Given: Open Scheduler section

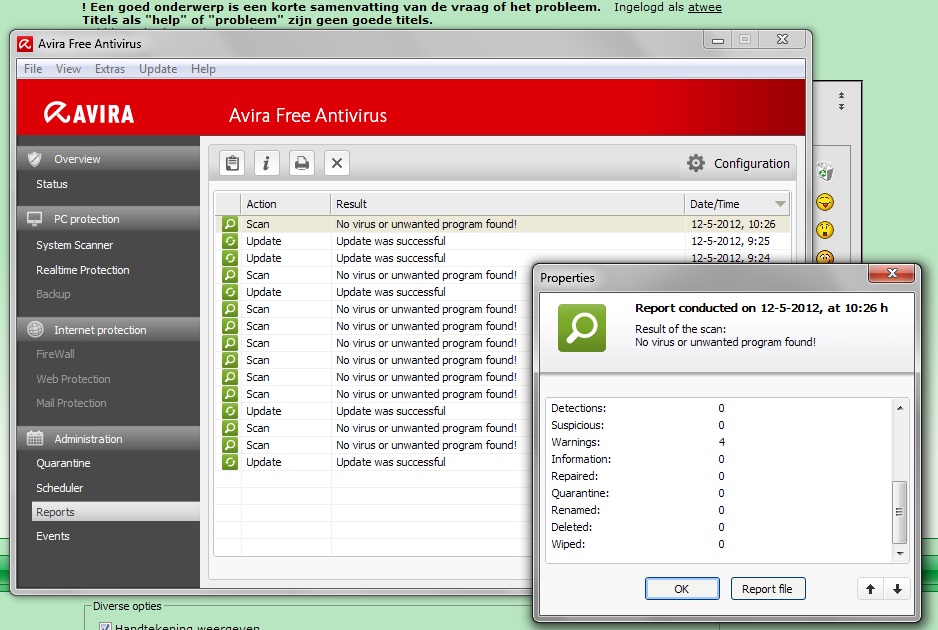Looking at the screenshot, I should 59,488.
